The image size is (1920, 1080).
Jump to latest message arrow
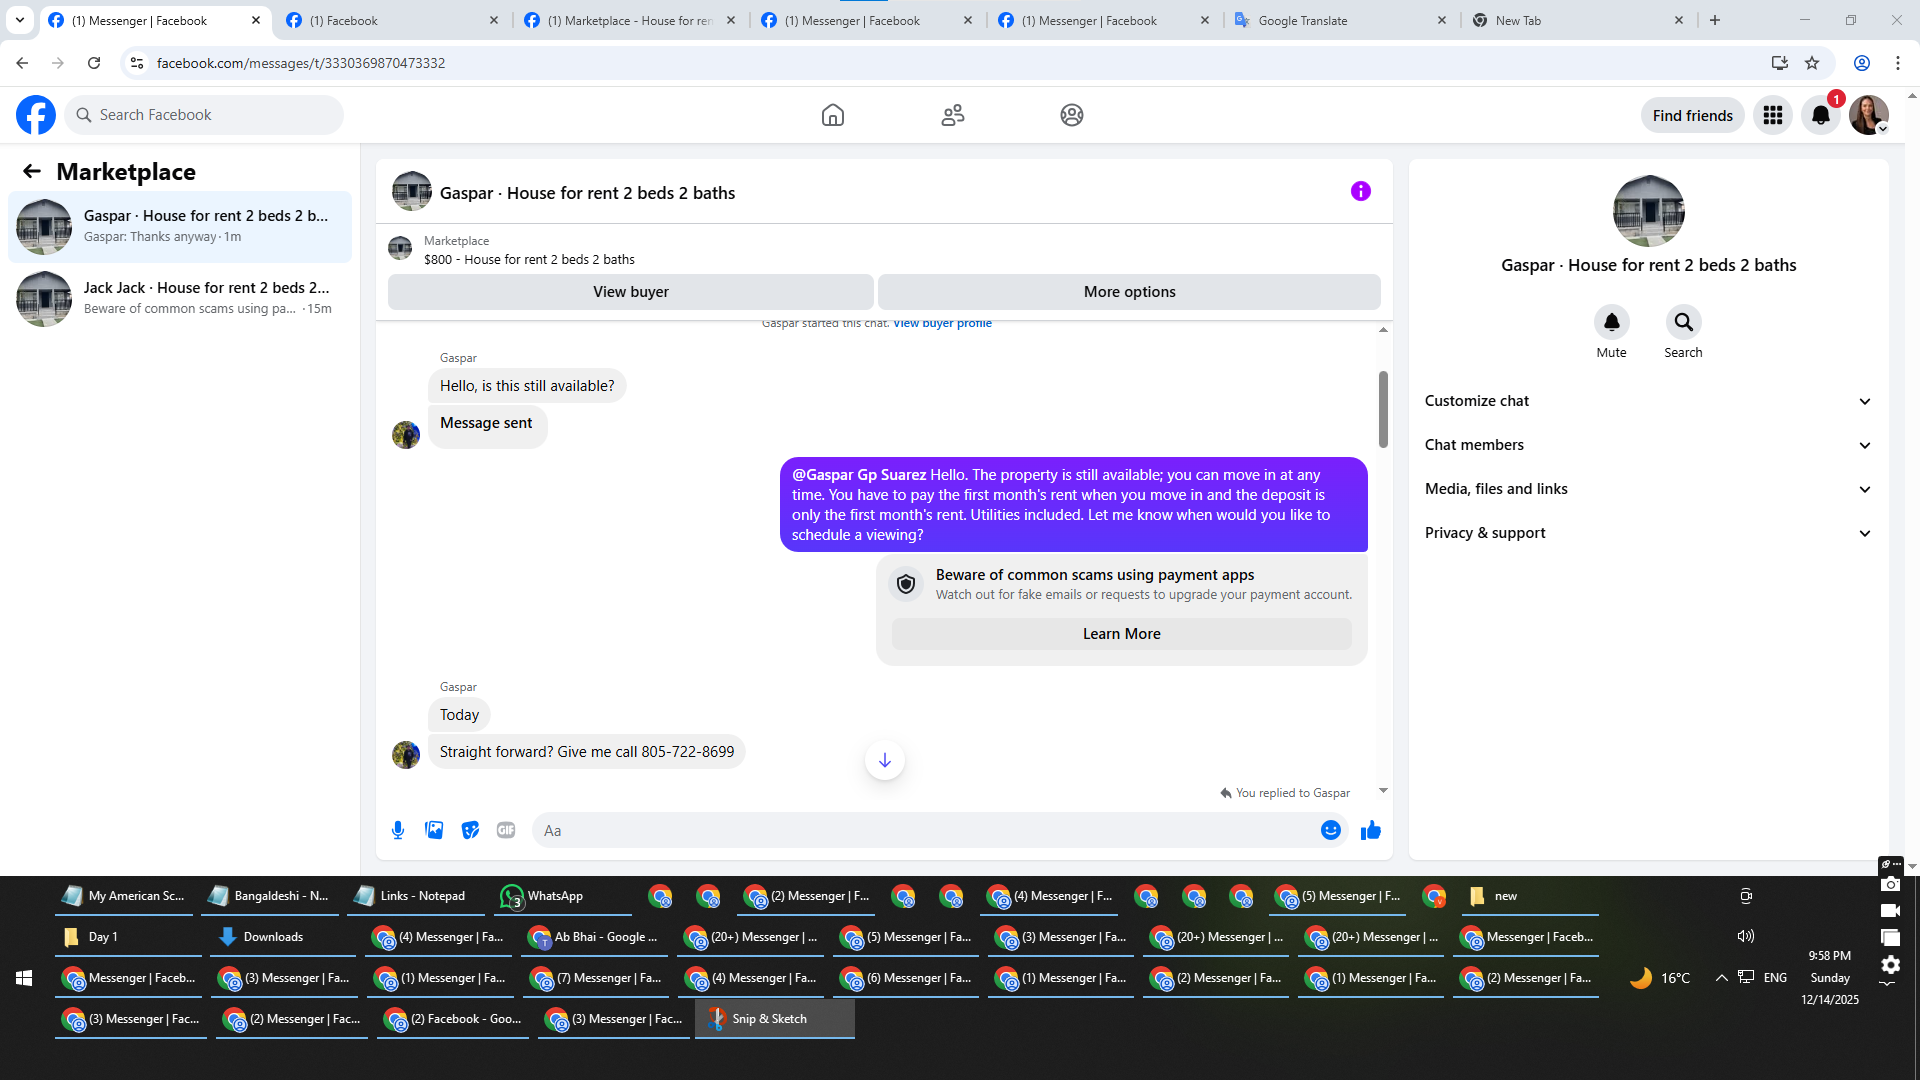884,760
